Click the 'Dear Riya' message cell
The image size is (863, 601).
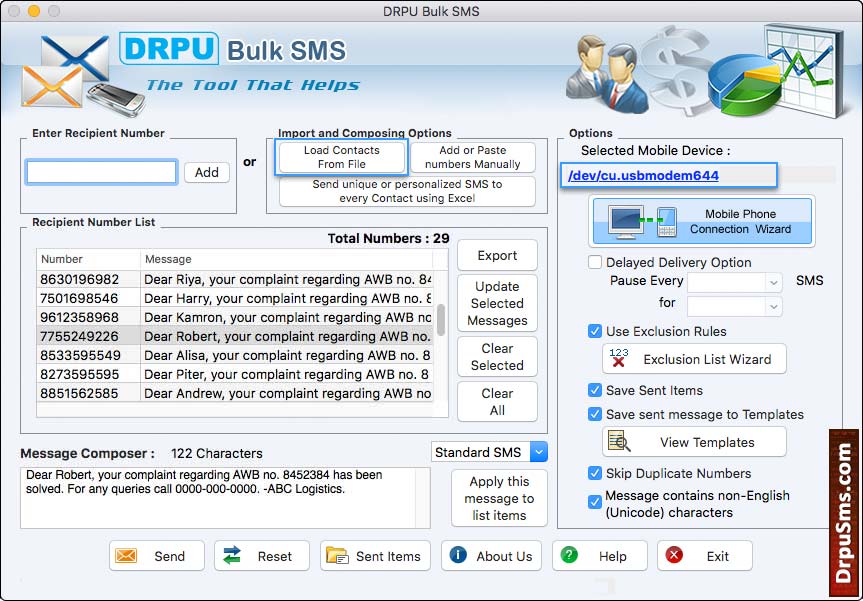(x=287, y=279)
